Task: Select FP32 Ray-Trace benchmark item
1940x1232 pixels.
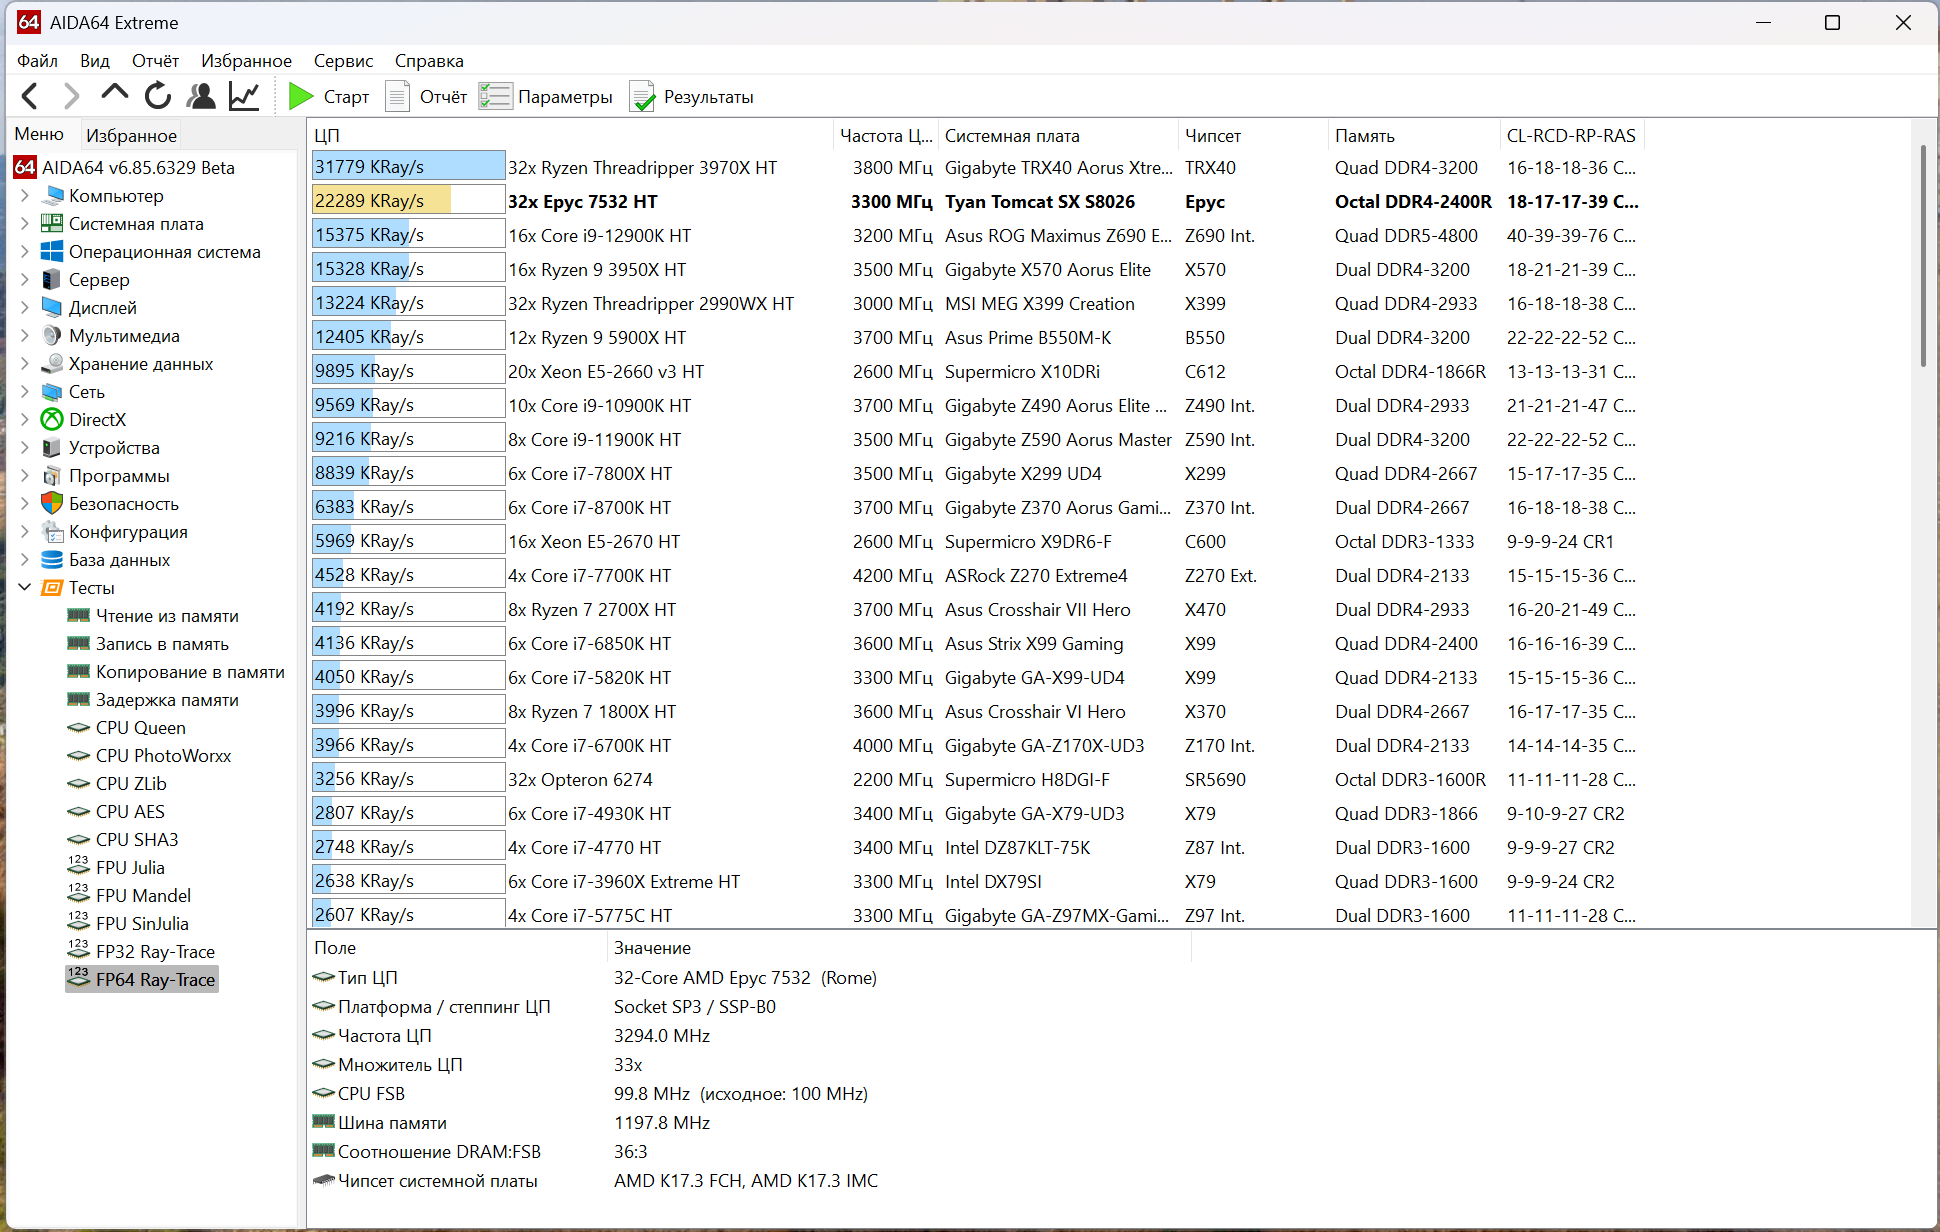Action: click(x=155, y=952)
